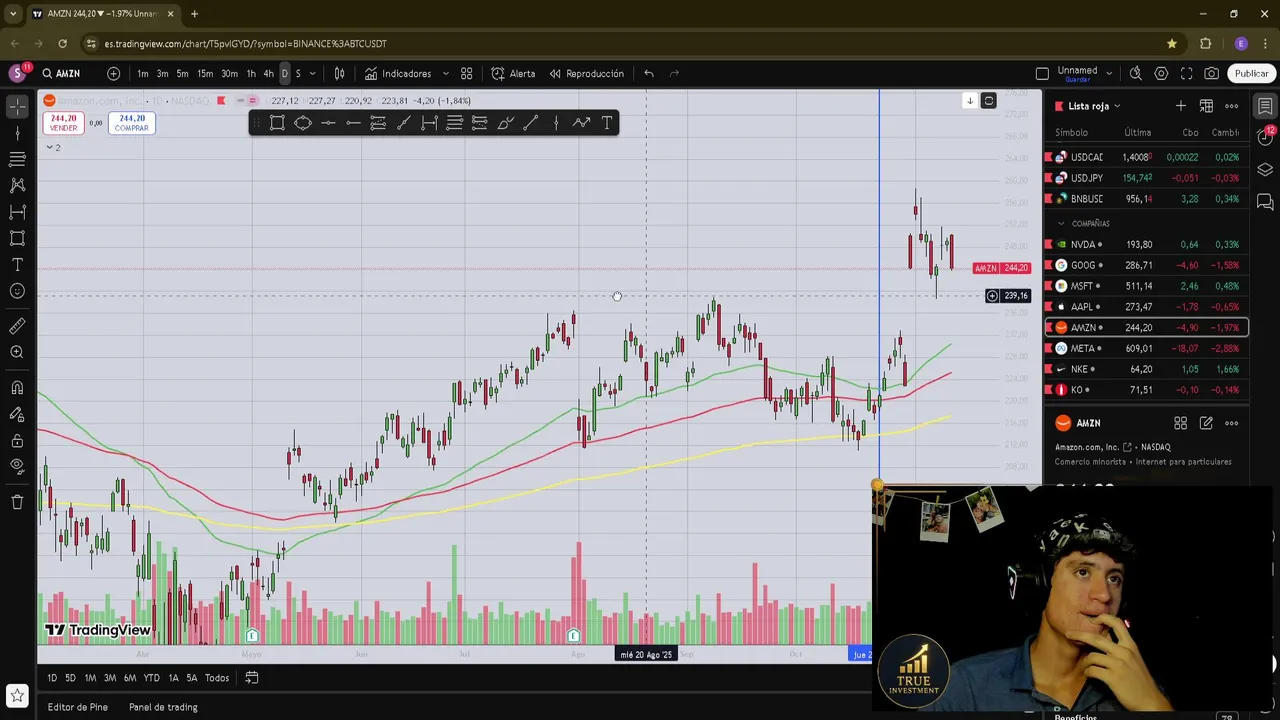Image resolution: width=1280 pixels, height=720 pixels.
Task: Pick the zigzag path drawing tool
Action: click(581, 123)
